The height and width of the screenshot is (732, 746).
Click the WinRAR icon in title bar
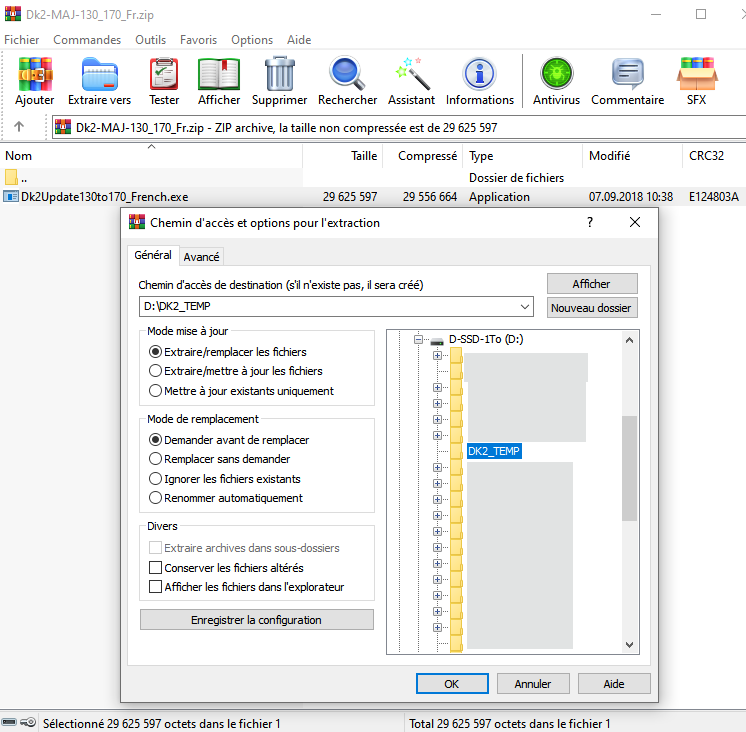coord(13,13)
